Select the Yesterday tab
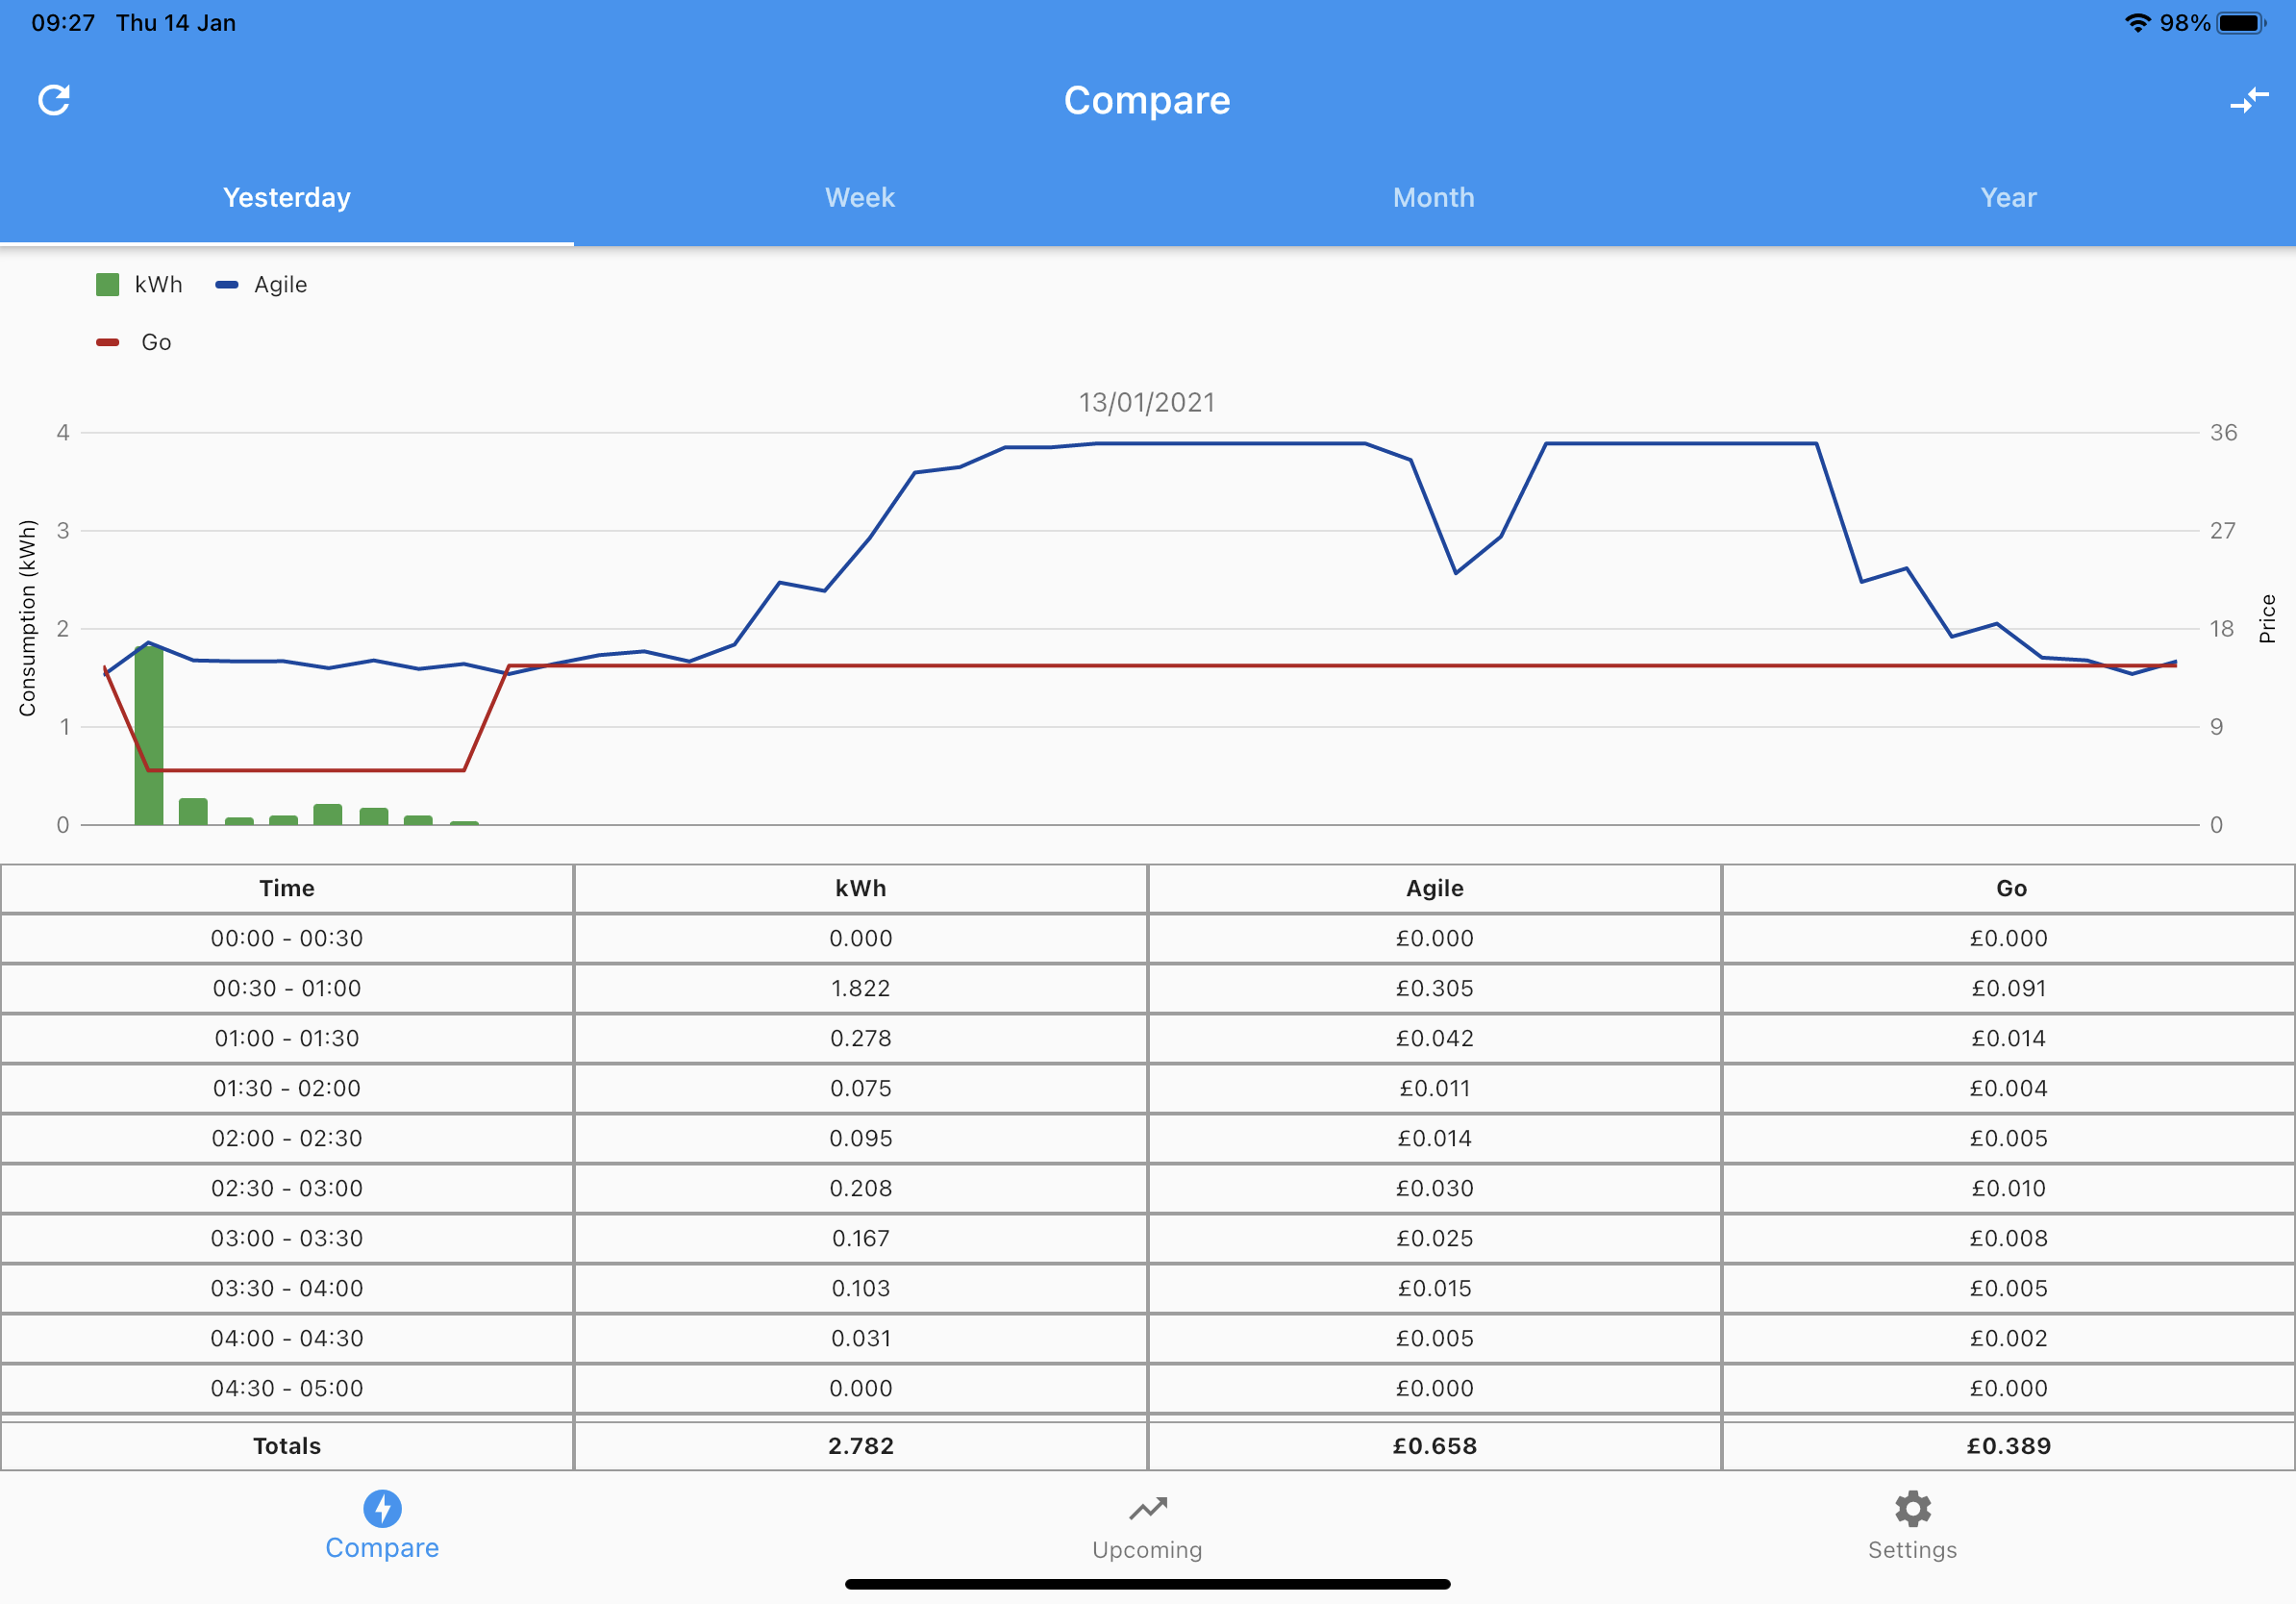The height and width of the screenshot is (1604, 2296). pyautogui.click(x=287, y=197)
